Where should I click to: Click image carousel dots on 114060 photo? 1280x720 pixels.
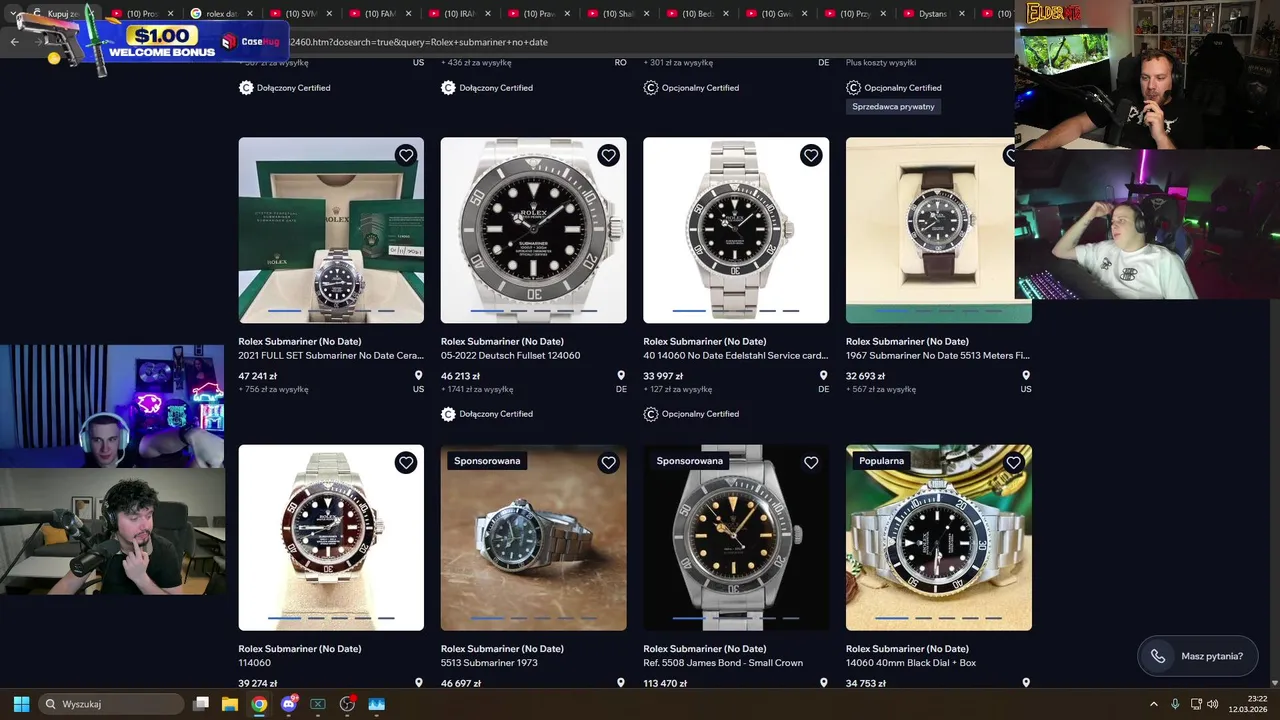(331, 618)
